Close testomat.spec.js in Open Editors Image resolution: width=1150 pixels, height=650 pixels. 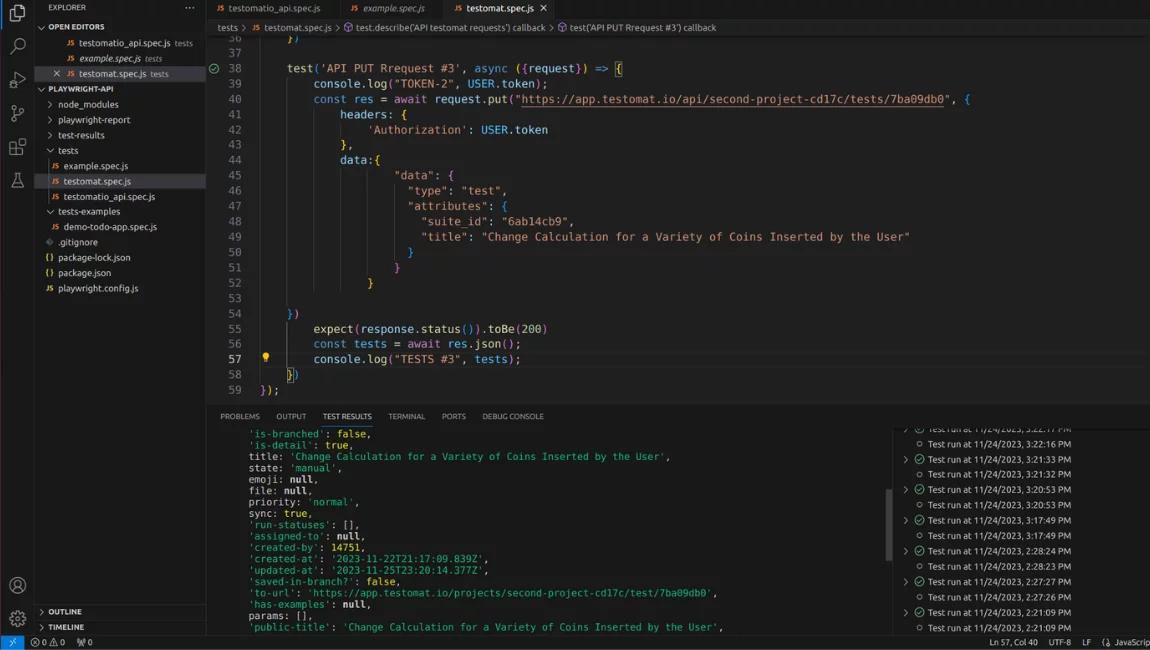[57, 74]
